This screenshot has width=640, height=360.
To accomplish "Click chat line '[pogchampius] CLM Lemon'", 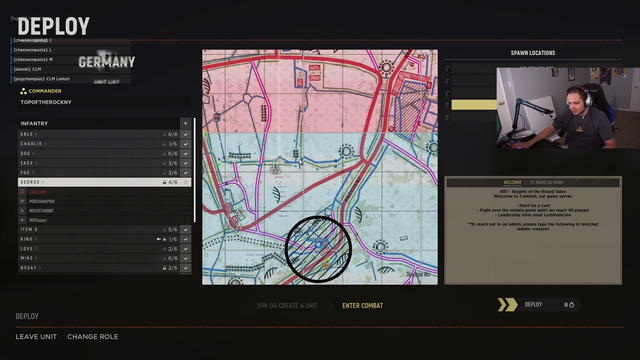I will tap(42, 79).
